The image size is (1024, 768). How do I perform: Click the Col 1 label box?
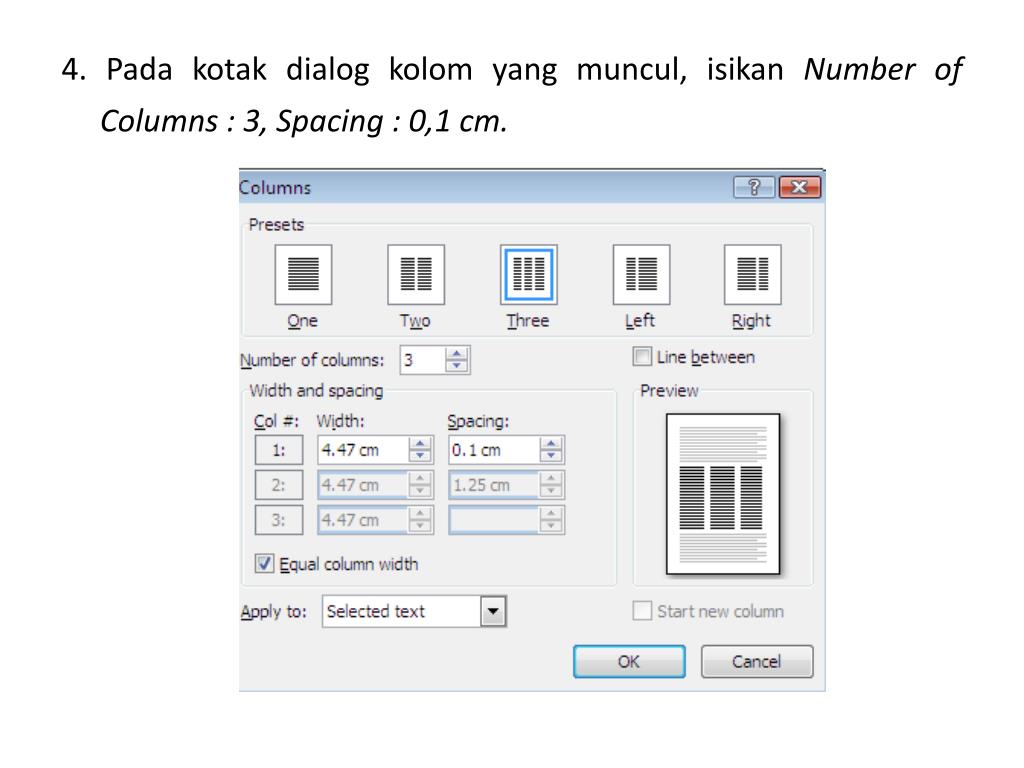coord(279,450)
